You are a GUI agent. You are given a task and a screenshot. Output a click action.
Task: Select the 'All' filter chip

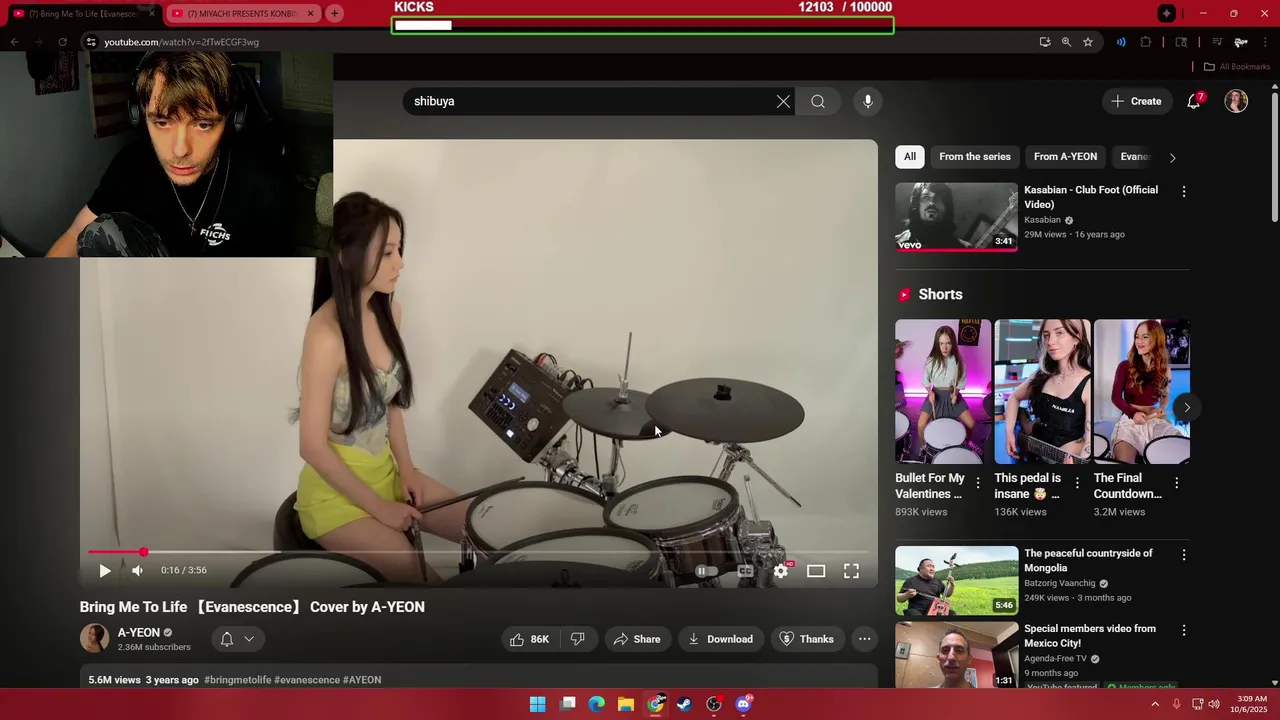(x=910, y=156)
